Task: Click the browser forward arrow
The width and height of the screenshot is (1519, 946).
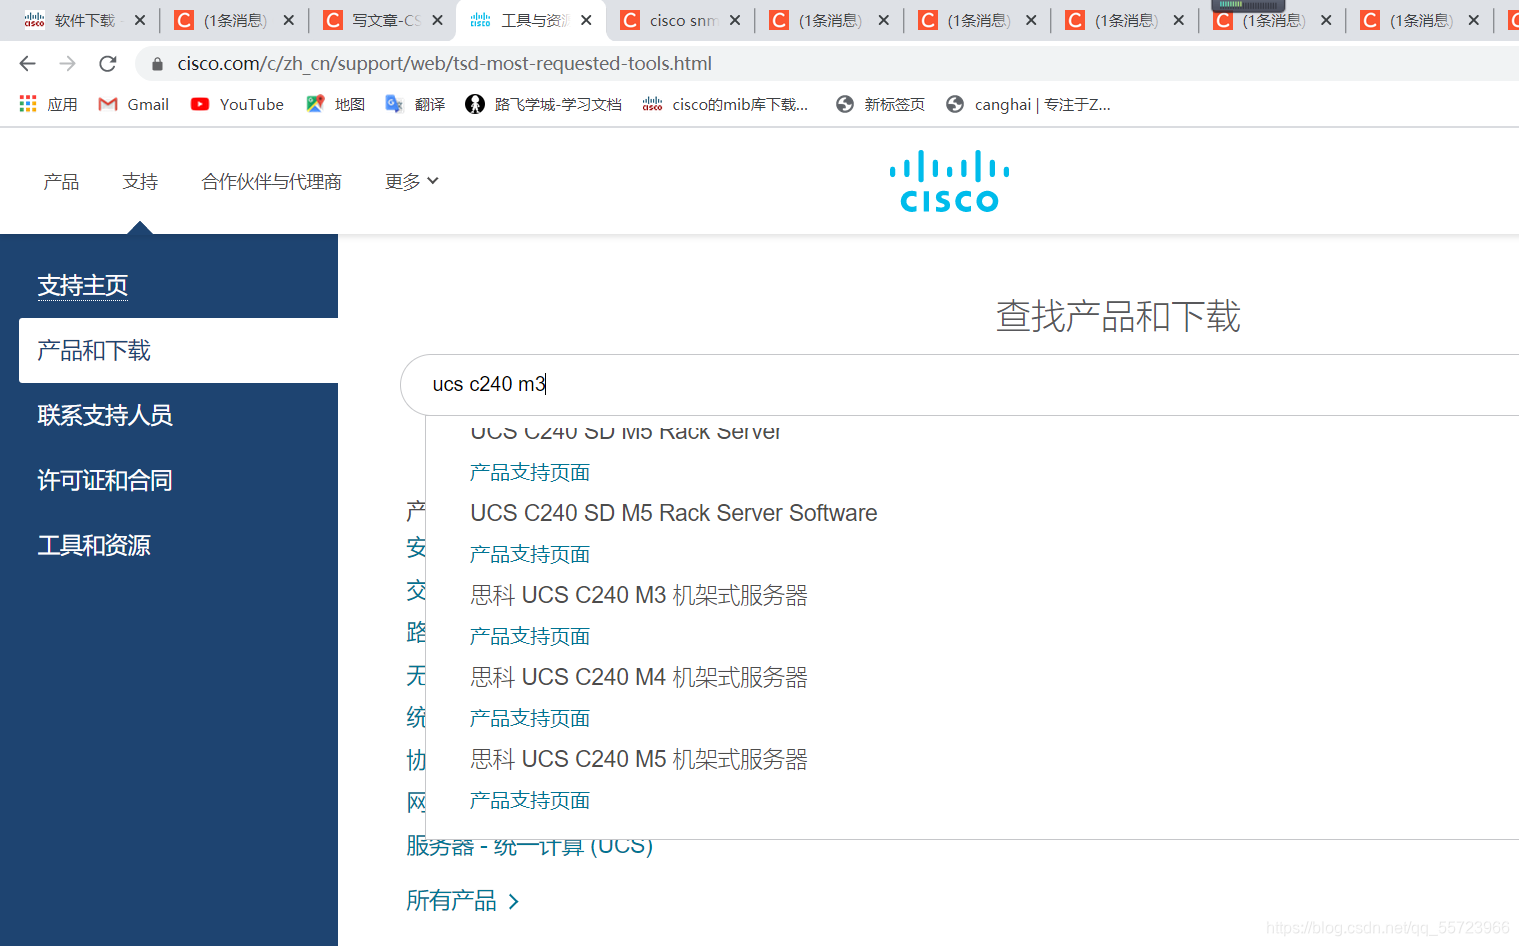Action: [67, 64]
